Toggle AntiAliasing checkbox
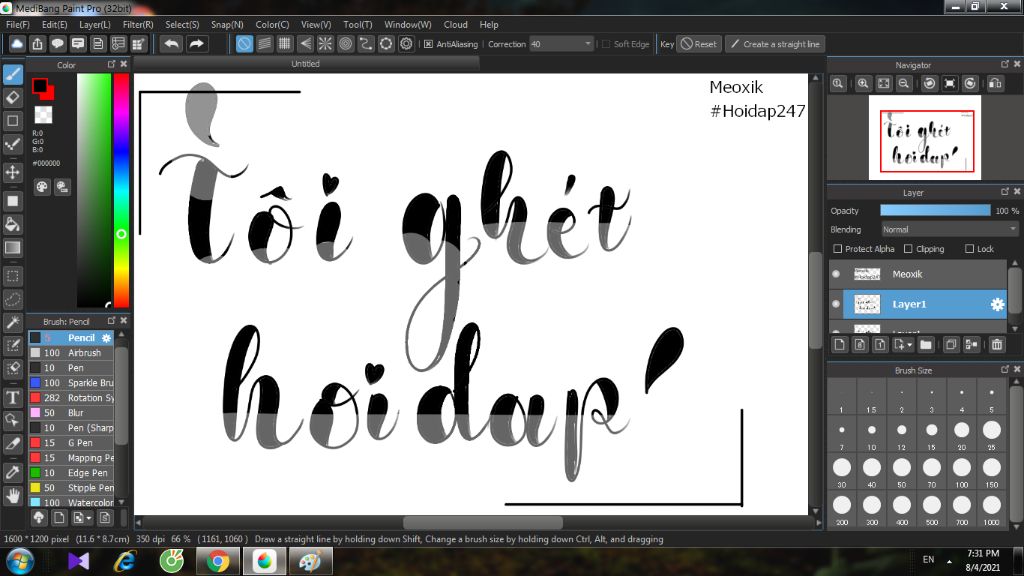 [428, 44]
